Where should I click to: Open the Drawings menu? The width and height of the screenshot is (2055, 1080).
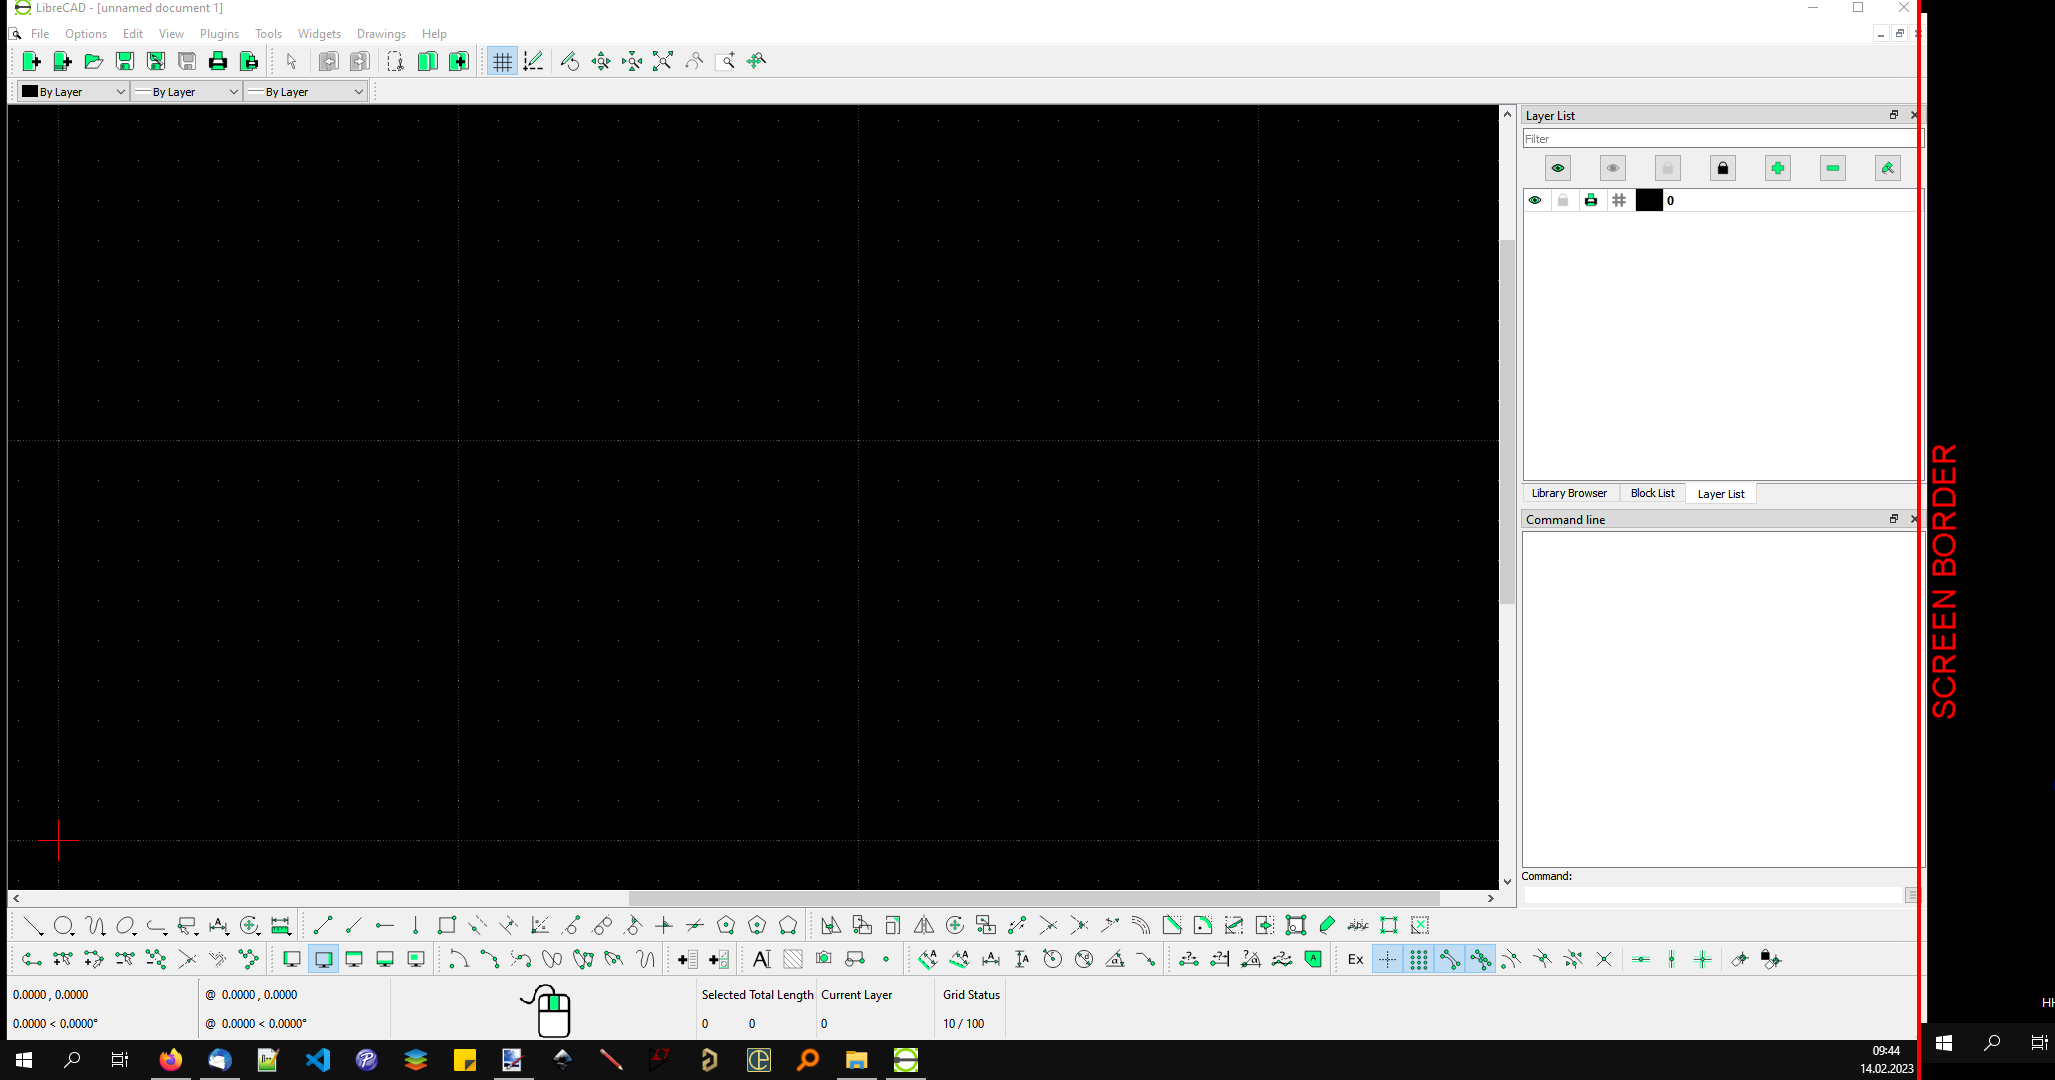tap(381, 33)
